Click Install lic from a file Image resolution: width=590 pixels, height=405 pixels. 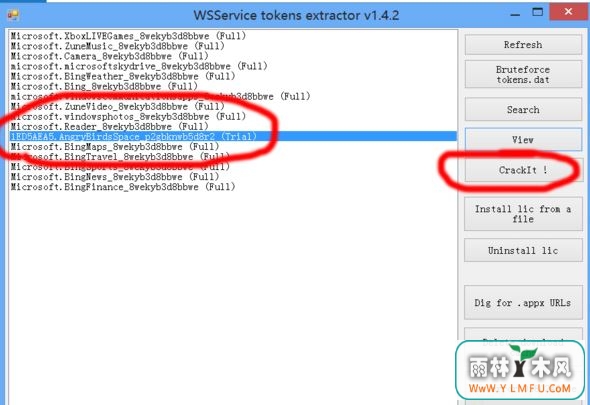(523, 214)
